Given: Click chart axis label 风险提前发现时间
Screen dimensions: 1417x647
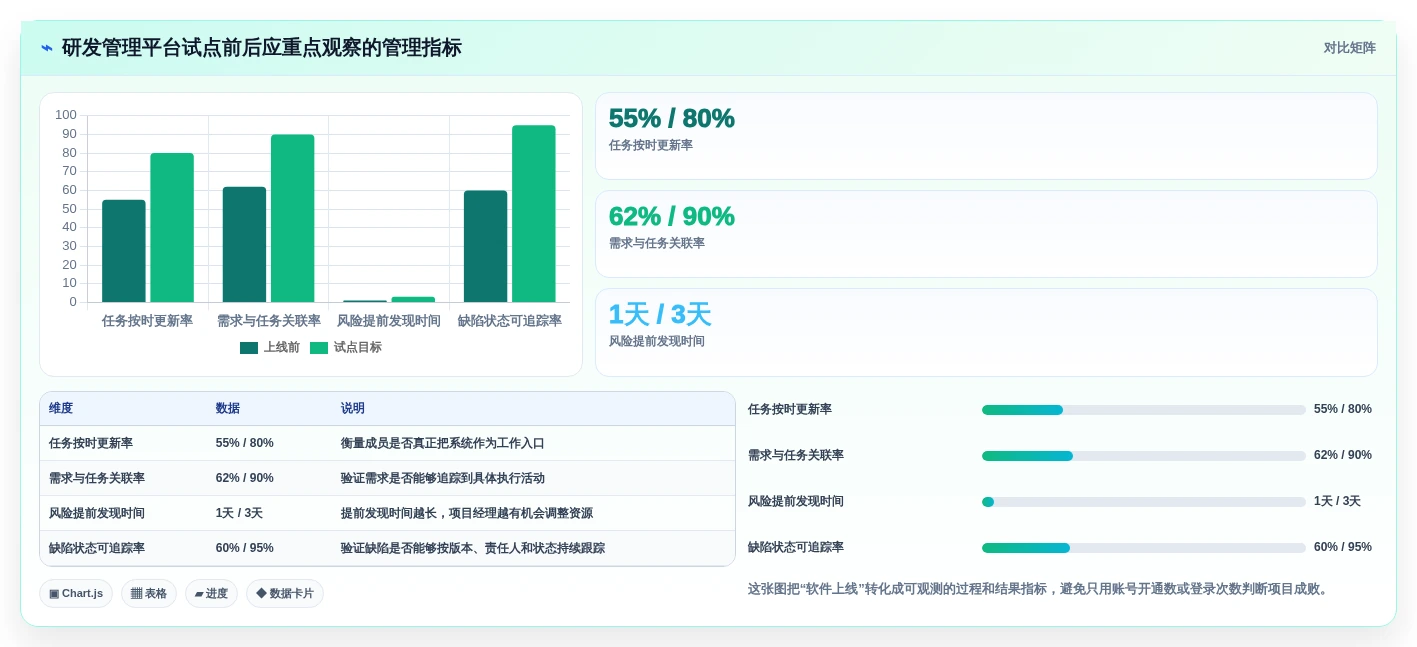Looking at the screenshot, I should pos(389,321).
